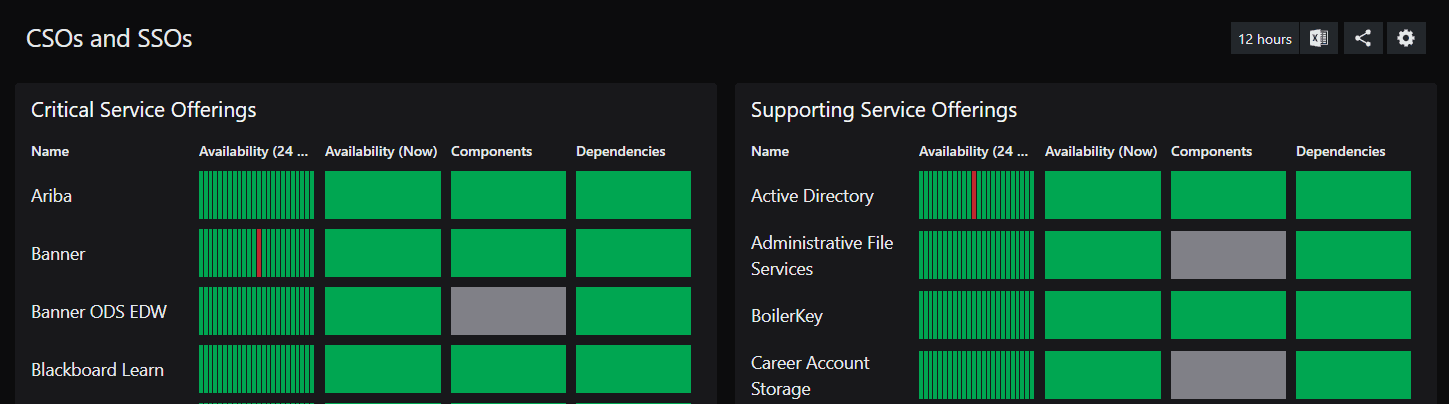This screenshot has width=1449, height=404.
Task: Click Banner ODS EDW 24-hour availability chart
Action: click(x=256, y=311)
